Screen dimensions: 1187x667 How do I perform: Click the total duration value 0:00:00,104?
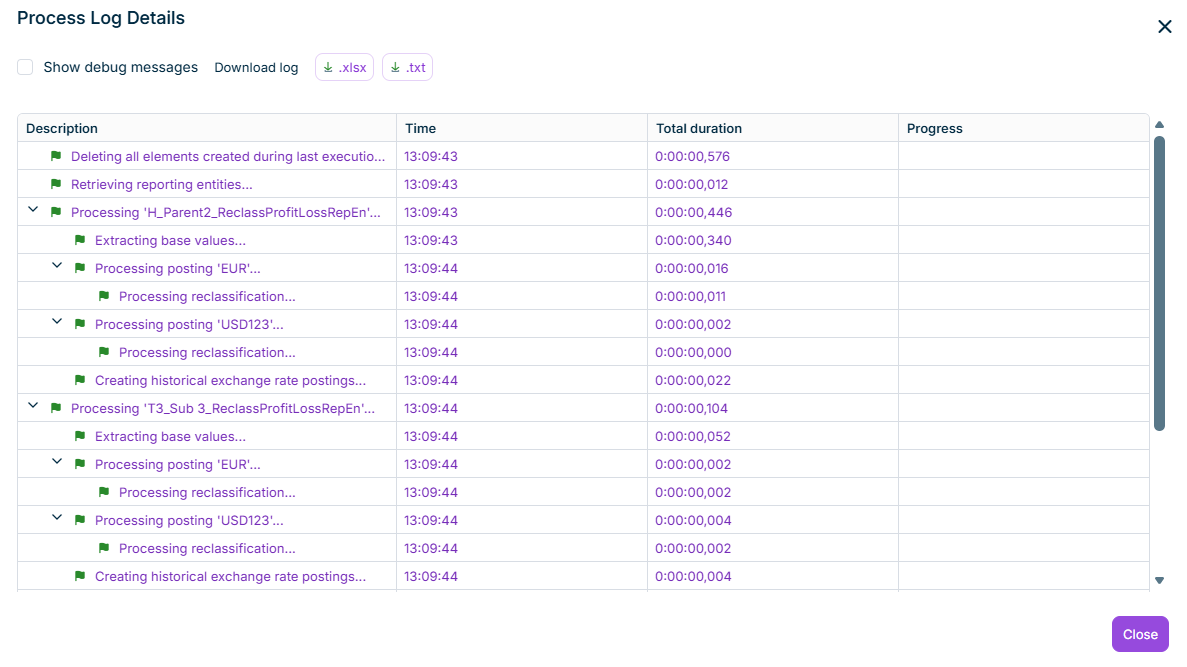tap(691, 409)
